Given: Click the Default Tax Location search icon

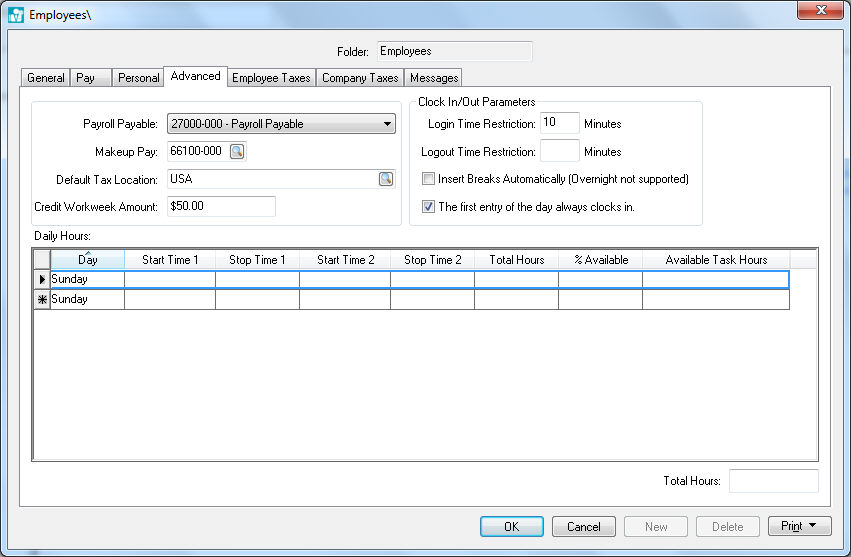Looking at the screenshot, I should pyautogui.click(x=385, y=179).
